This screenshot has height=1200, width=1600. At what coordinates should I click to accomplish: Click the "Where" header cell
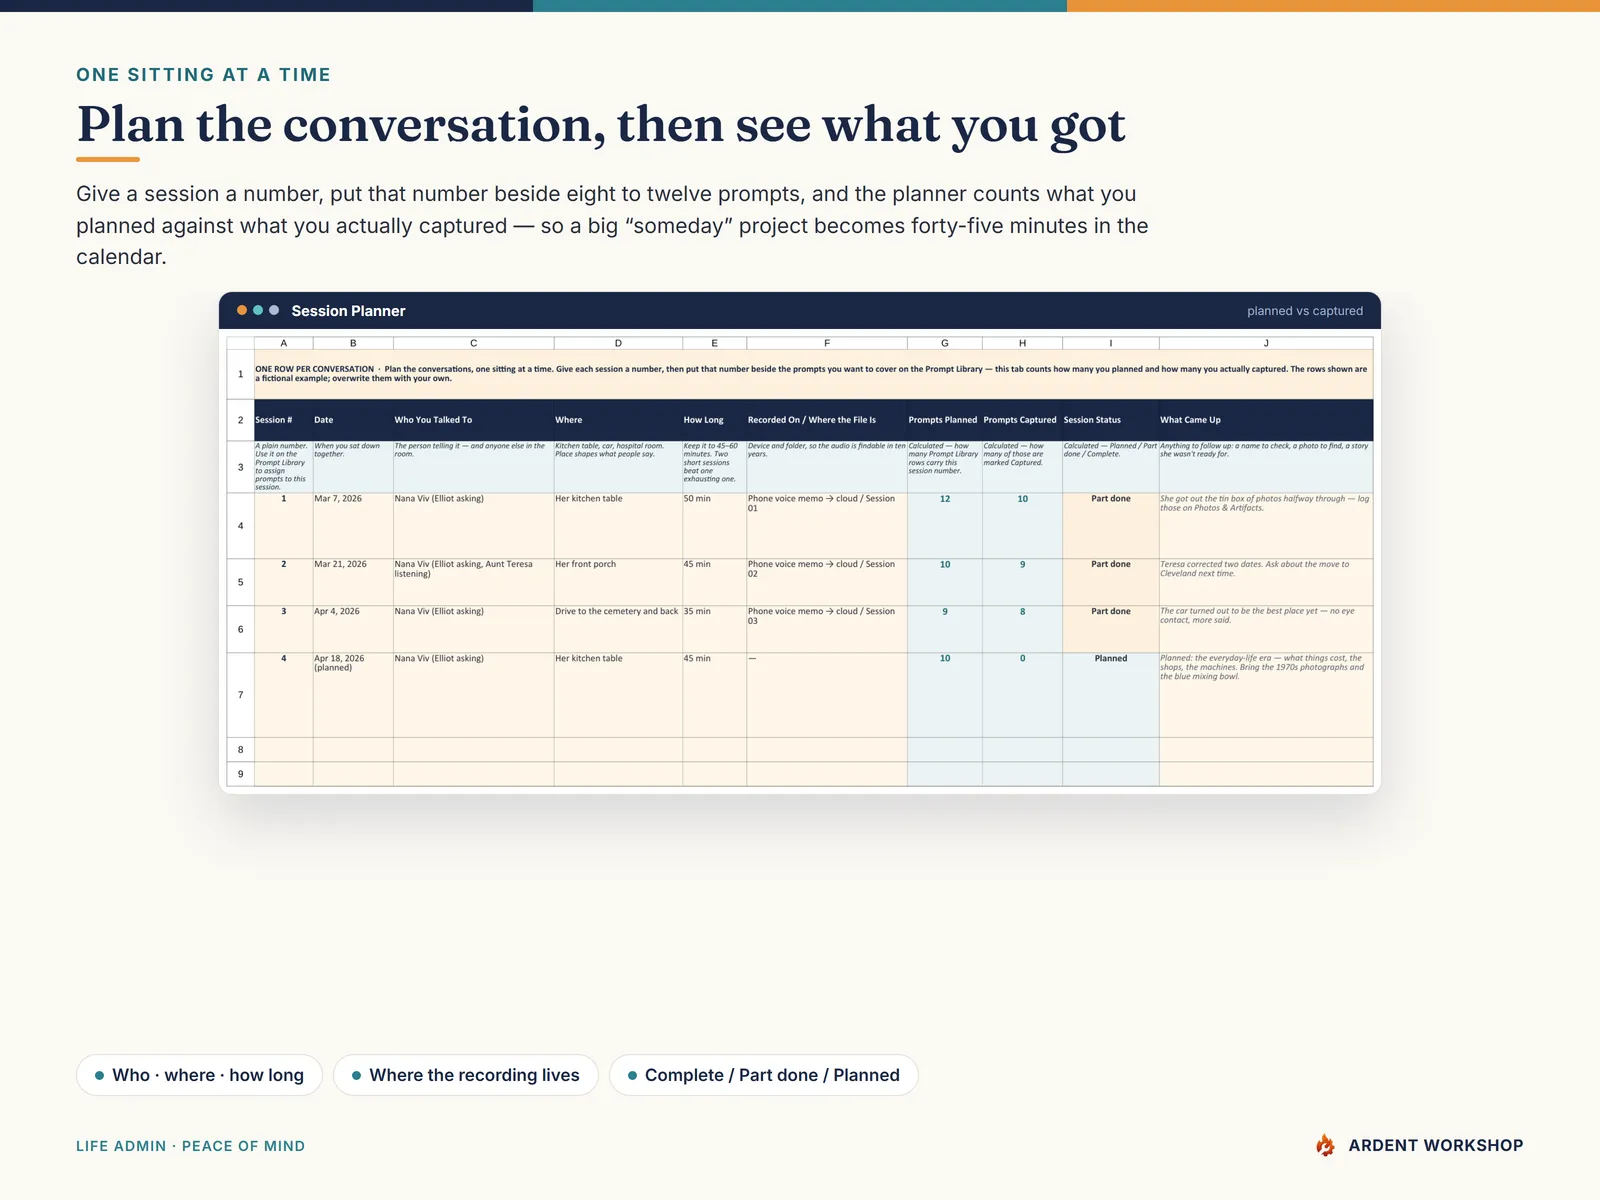[618, 420]
